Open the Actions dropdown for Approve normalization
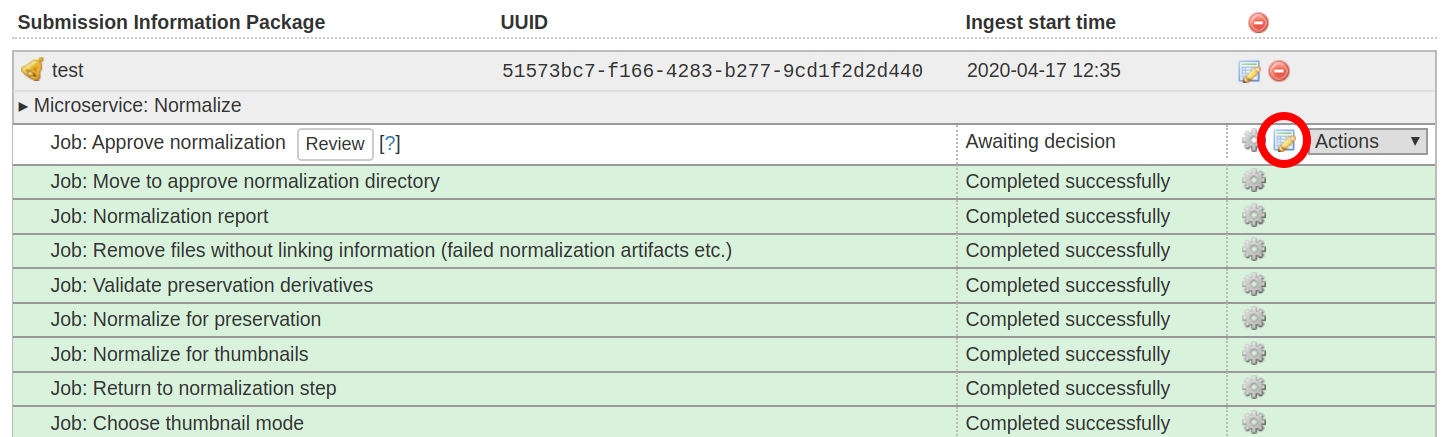The width and height of the screenshot is (1448, 437). (x=1367, y=142)
